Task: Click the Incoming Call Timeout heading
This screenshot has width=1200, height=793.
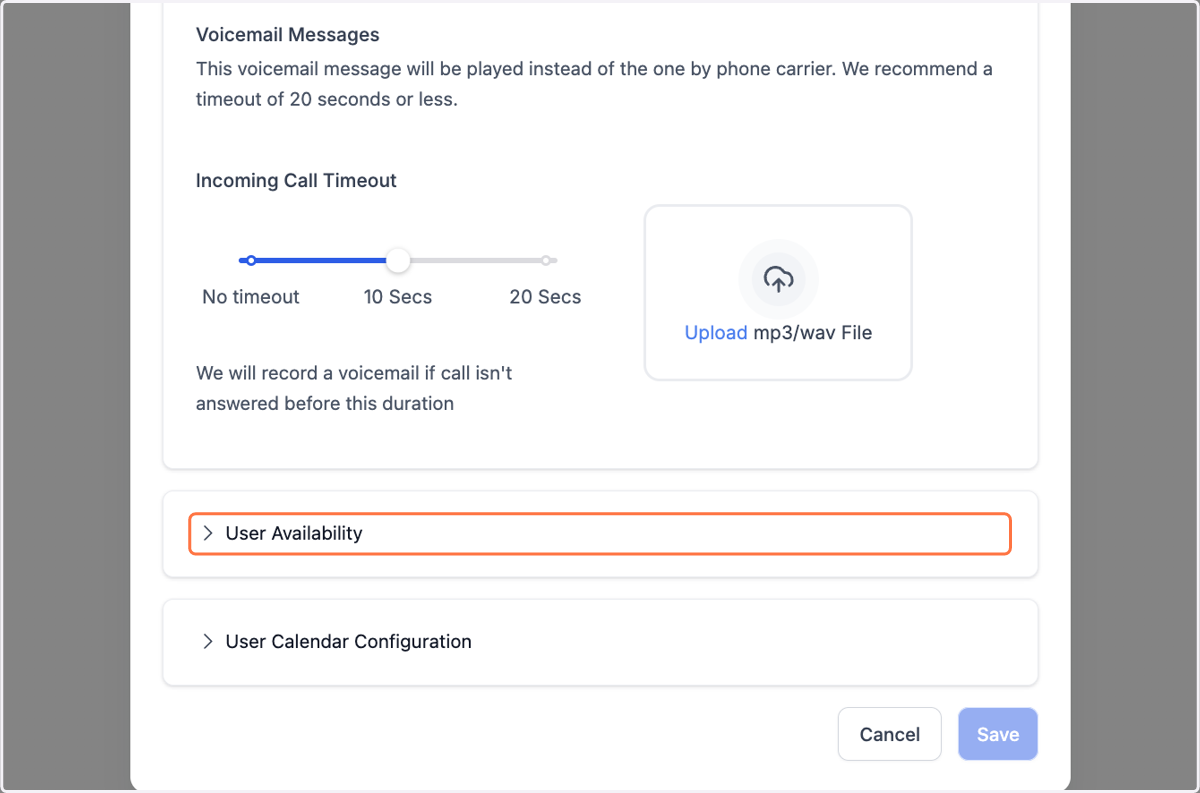Action: 296,181
